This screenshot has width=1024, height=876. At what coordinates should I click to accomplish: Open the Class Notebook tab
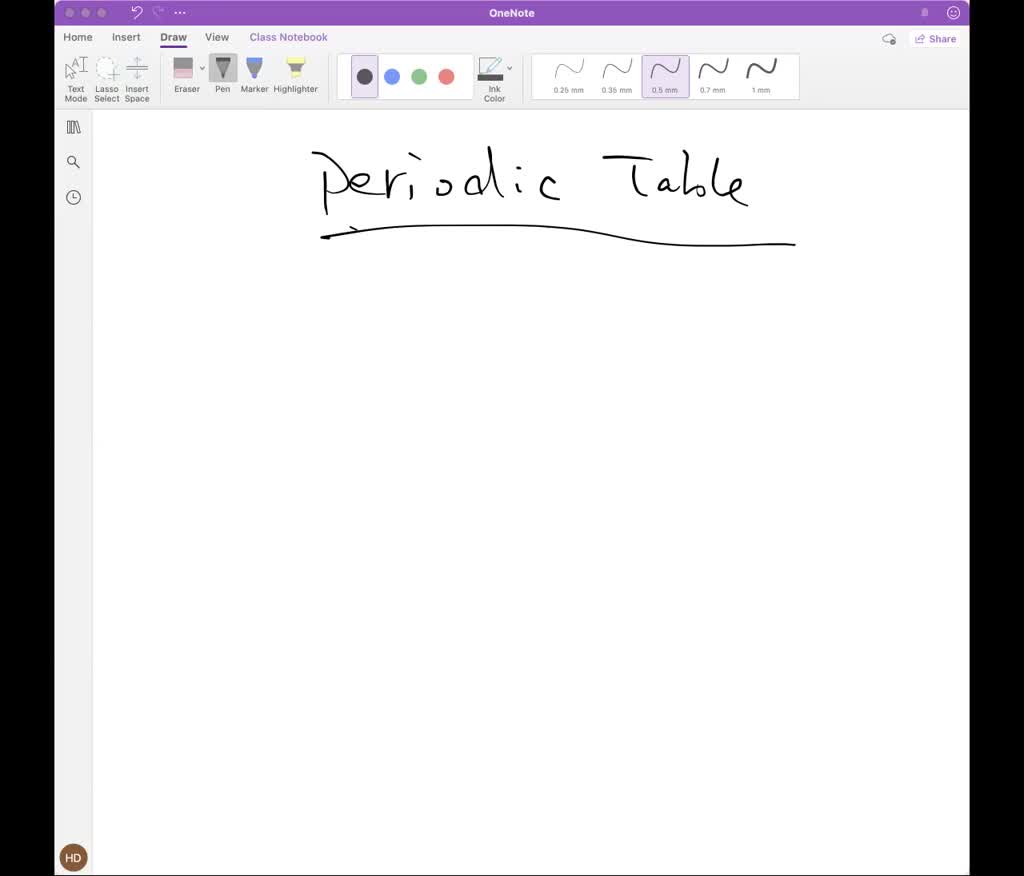[288, 37]
